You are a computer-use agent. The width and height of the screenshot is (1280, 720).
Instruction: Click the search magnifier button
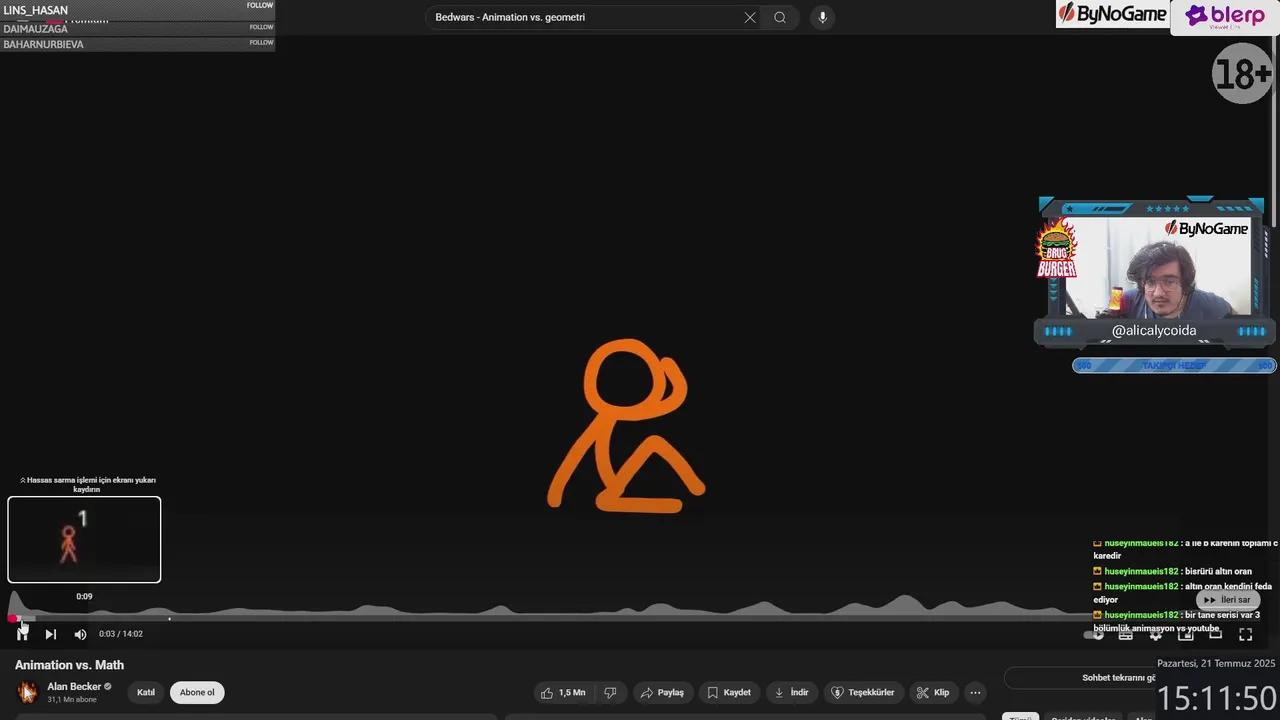[x=780, y=17]
